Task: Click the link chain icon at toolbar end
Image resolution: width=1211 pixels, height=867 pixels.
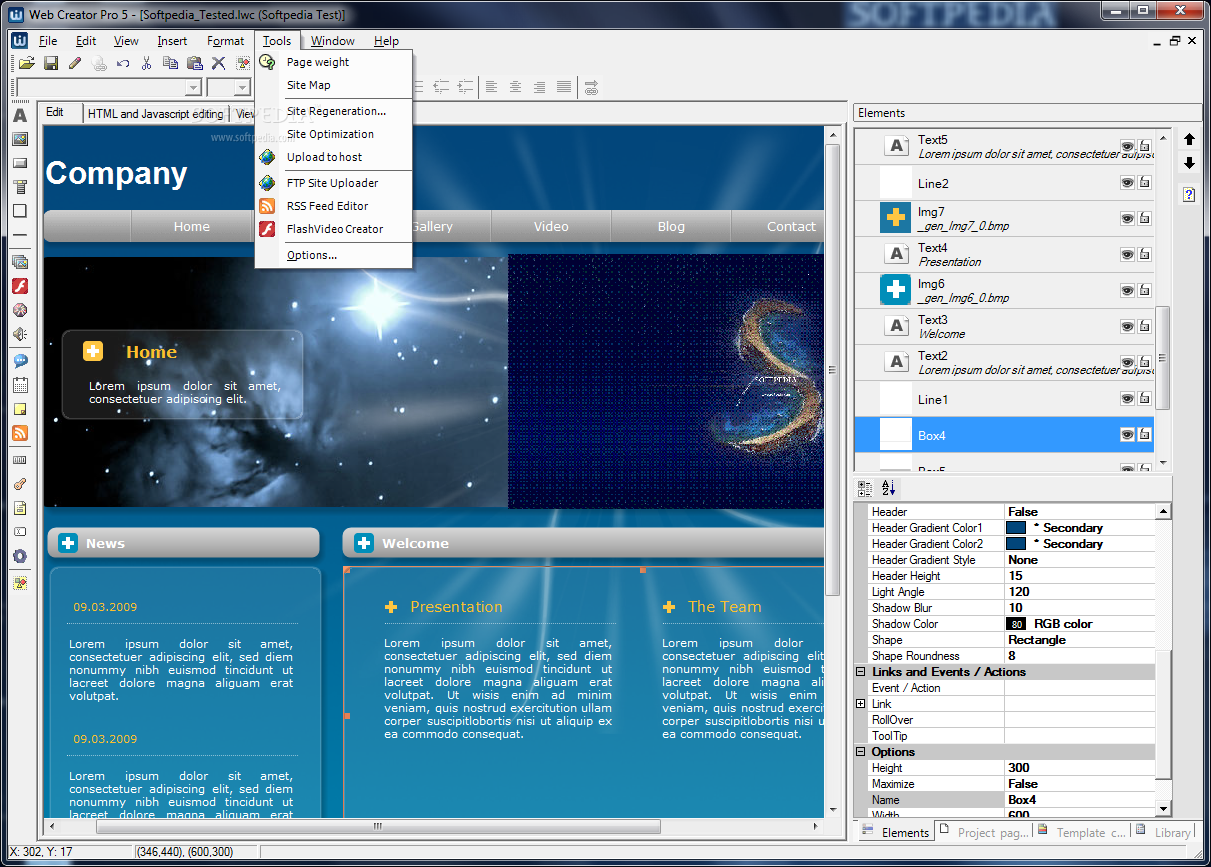Action: (x=591, y=87)
